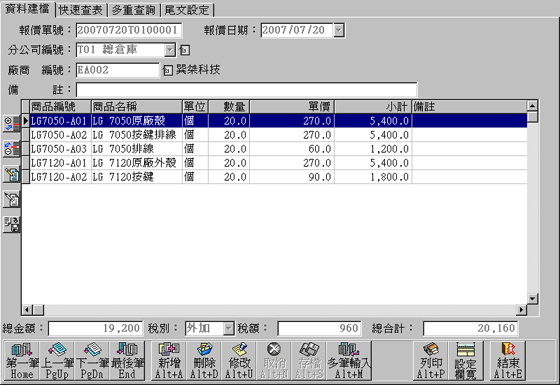
Task: Click the remove-row icon left of the grid
Action: tap(12, 148)
